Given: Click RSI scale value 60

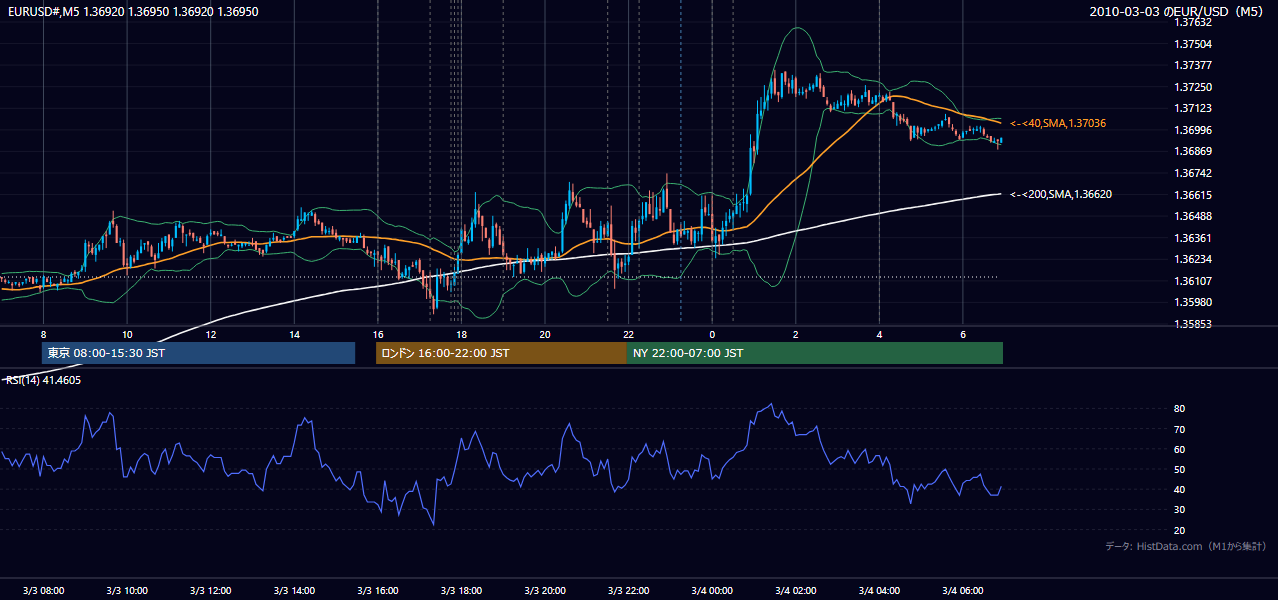Looking at the screenshot, I should click(1179, 449).
